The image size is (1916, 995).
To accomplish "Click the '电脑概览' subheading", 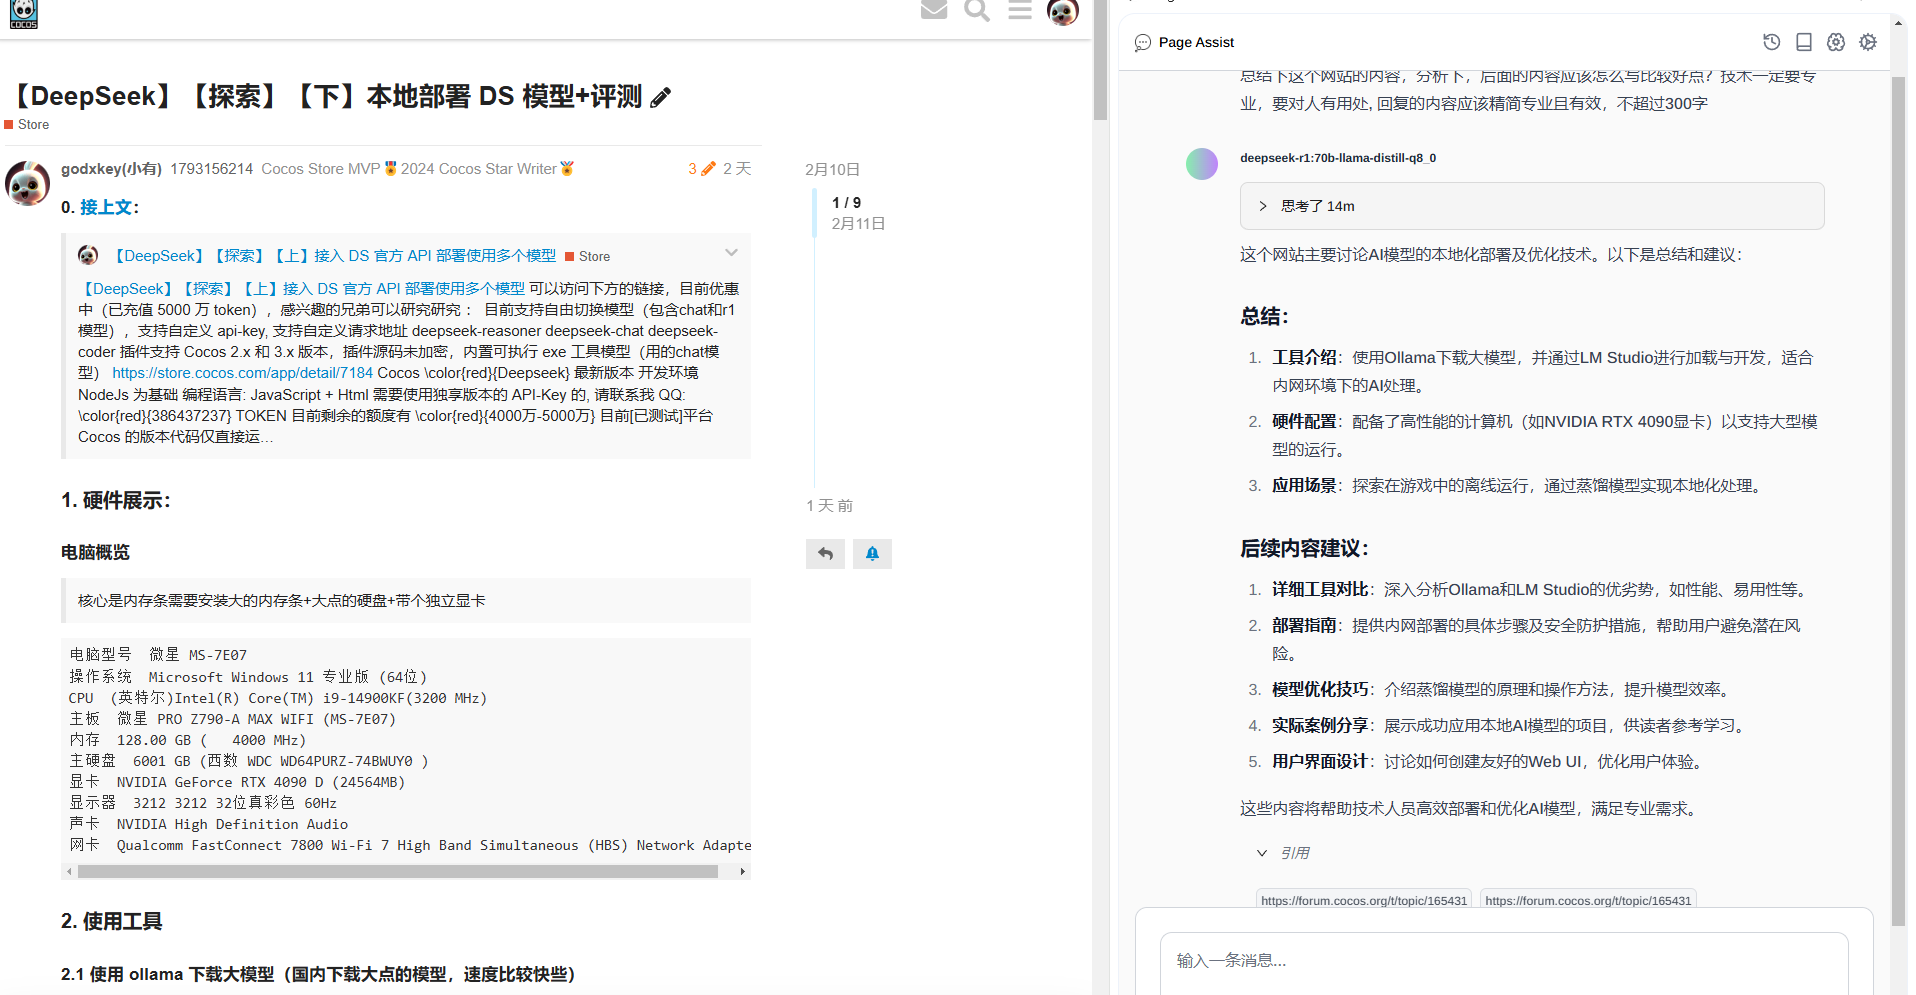I will click(95, 553).
